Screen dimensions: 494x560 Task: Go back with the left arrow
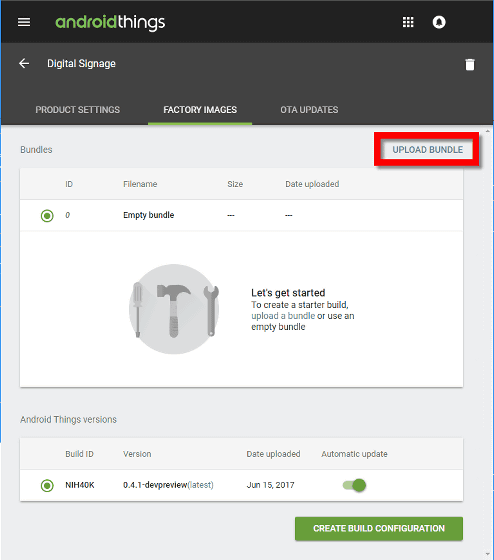[x=24, y=64]
